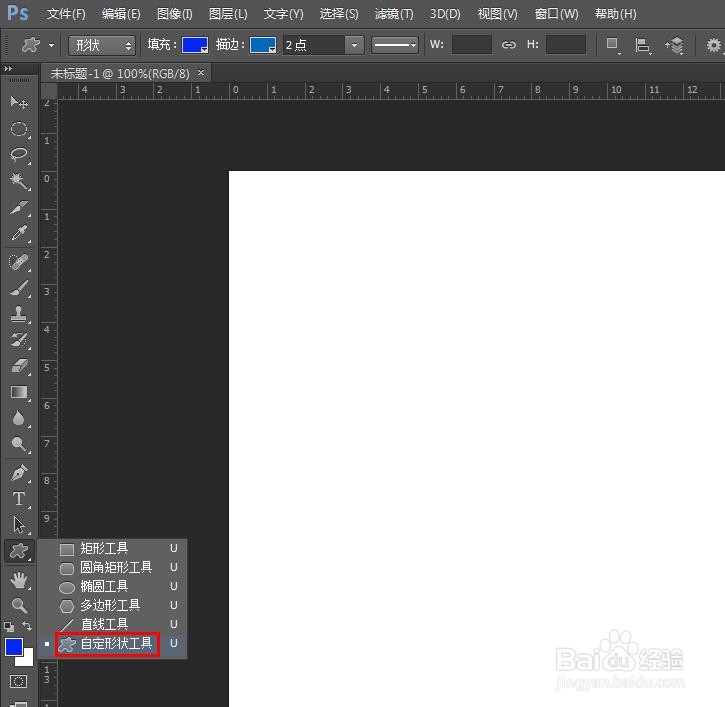
Task: Open path alignment options
Action: [x=643, y=45]
